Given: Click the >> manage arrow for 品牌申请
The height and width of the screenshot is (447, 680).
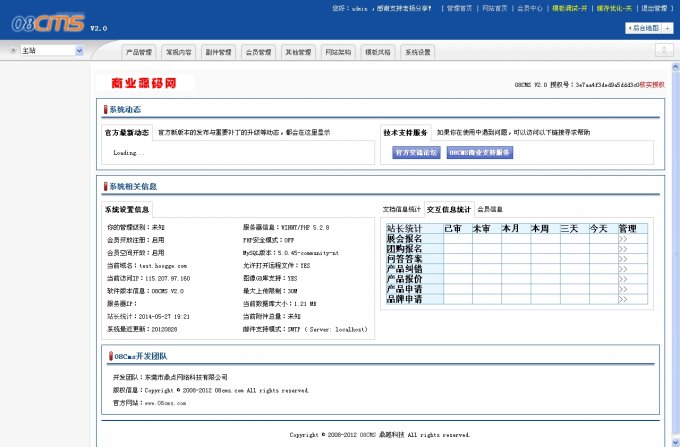Looking at the screenshot, I should click(x=623, y=299).
